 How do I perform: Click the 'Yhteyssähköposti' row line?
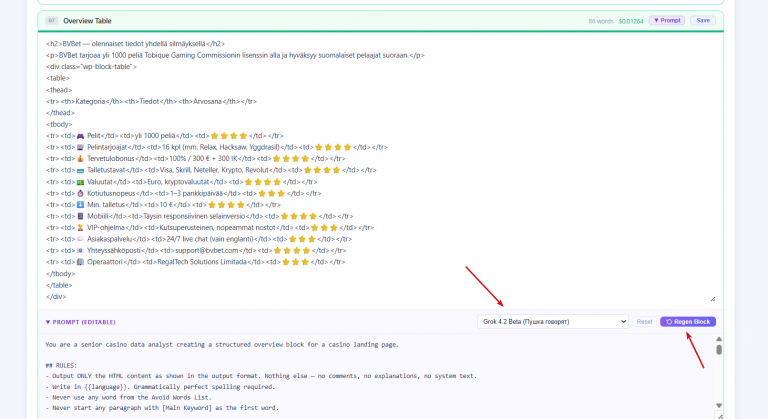(x=196, y=250)
